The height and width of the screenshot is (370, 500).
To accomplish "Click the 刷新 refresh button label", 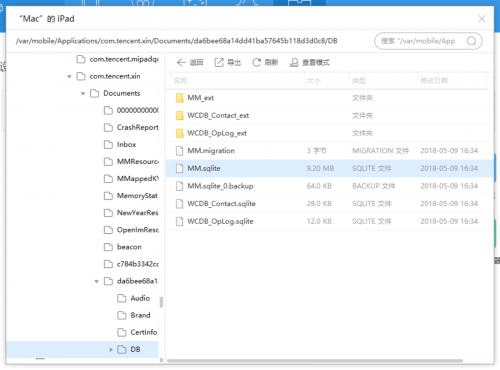I will (271, 62).
